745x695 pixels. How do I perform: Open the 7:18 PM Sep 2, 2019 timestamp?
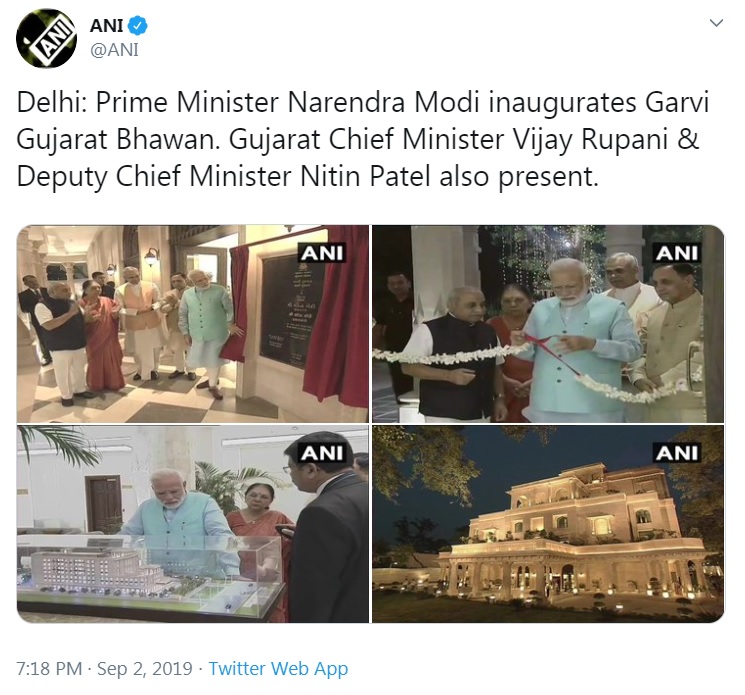(x=104, y=669)
